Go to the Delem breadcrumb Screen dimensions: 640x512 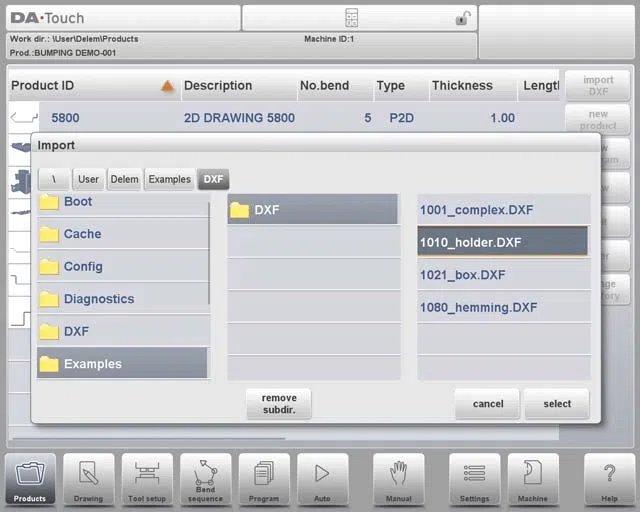[x=124, y=179]
